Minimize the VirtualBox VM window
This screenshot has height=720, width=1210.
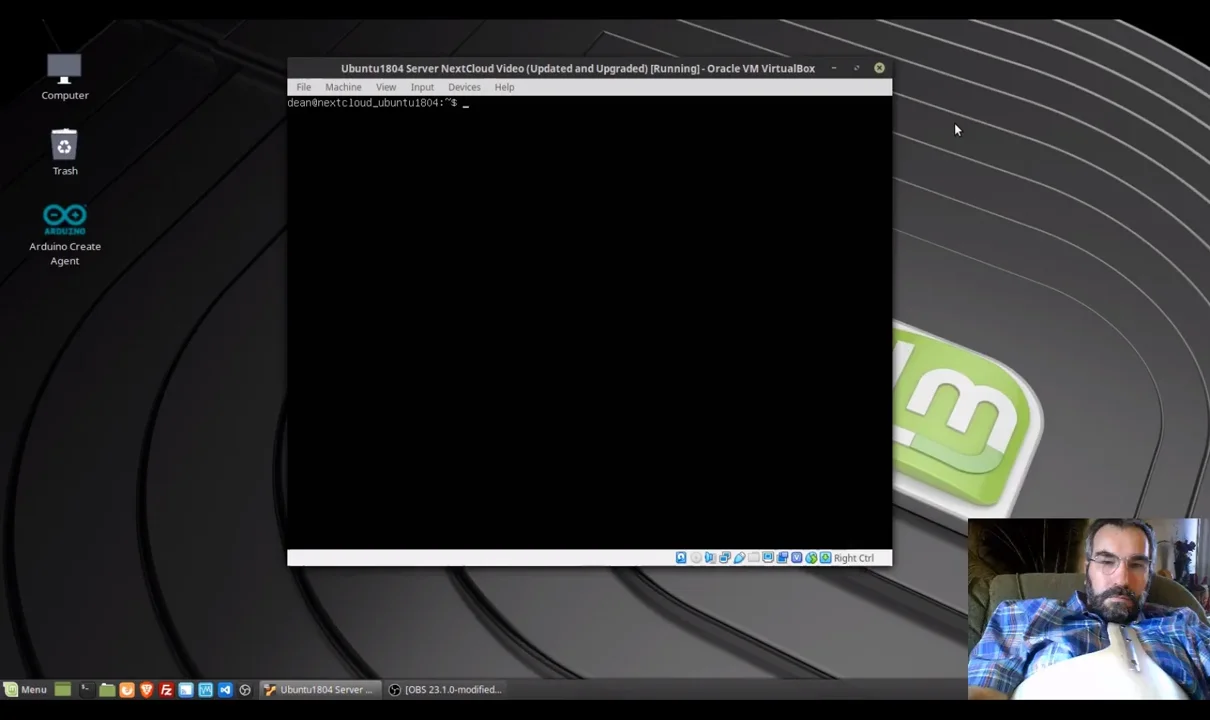833,68
